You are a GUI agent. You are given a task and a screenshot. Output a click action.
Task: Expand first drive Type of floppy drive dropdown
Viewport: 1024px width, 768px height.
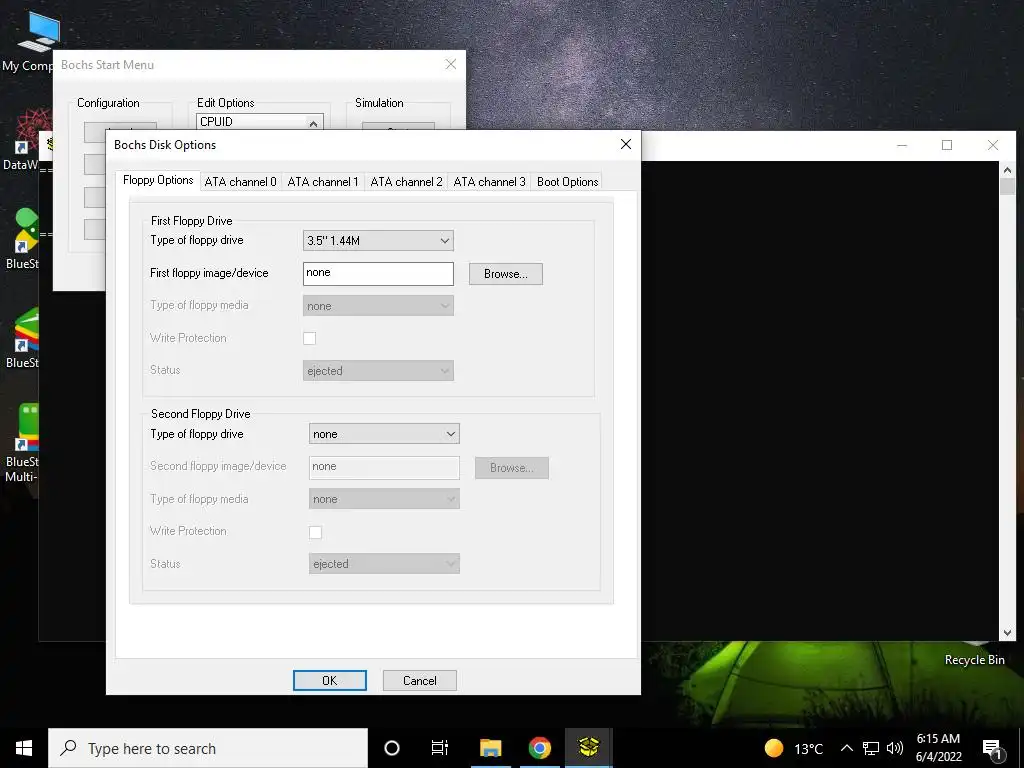pyautogui.click(x=378, y=240)
